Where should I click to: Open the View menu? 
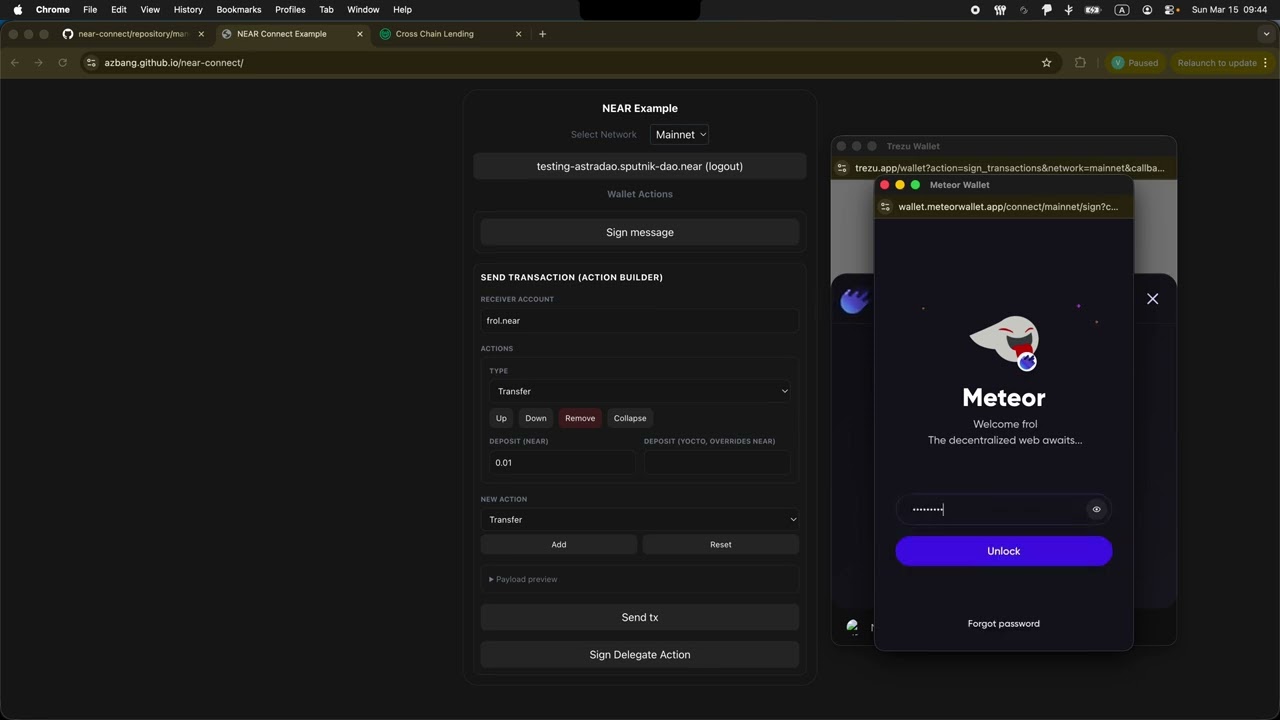150,9
